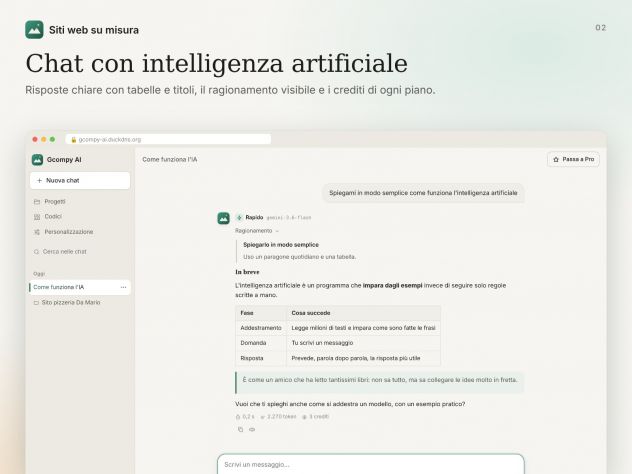Viewport: 632px width, 474px height.
Task: Click the icon right of the copy icon
Action: pyautogui.click(x=252, y=430)
